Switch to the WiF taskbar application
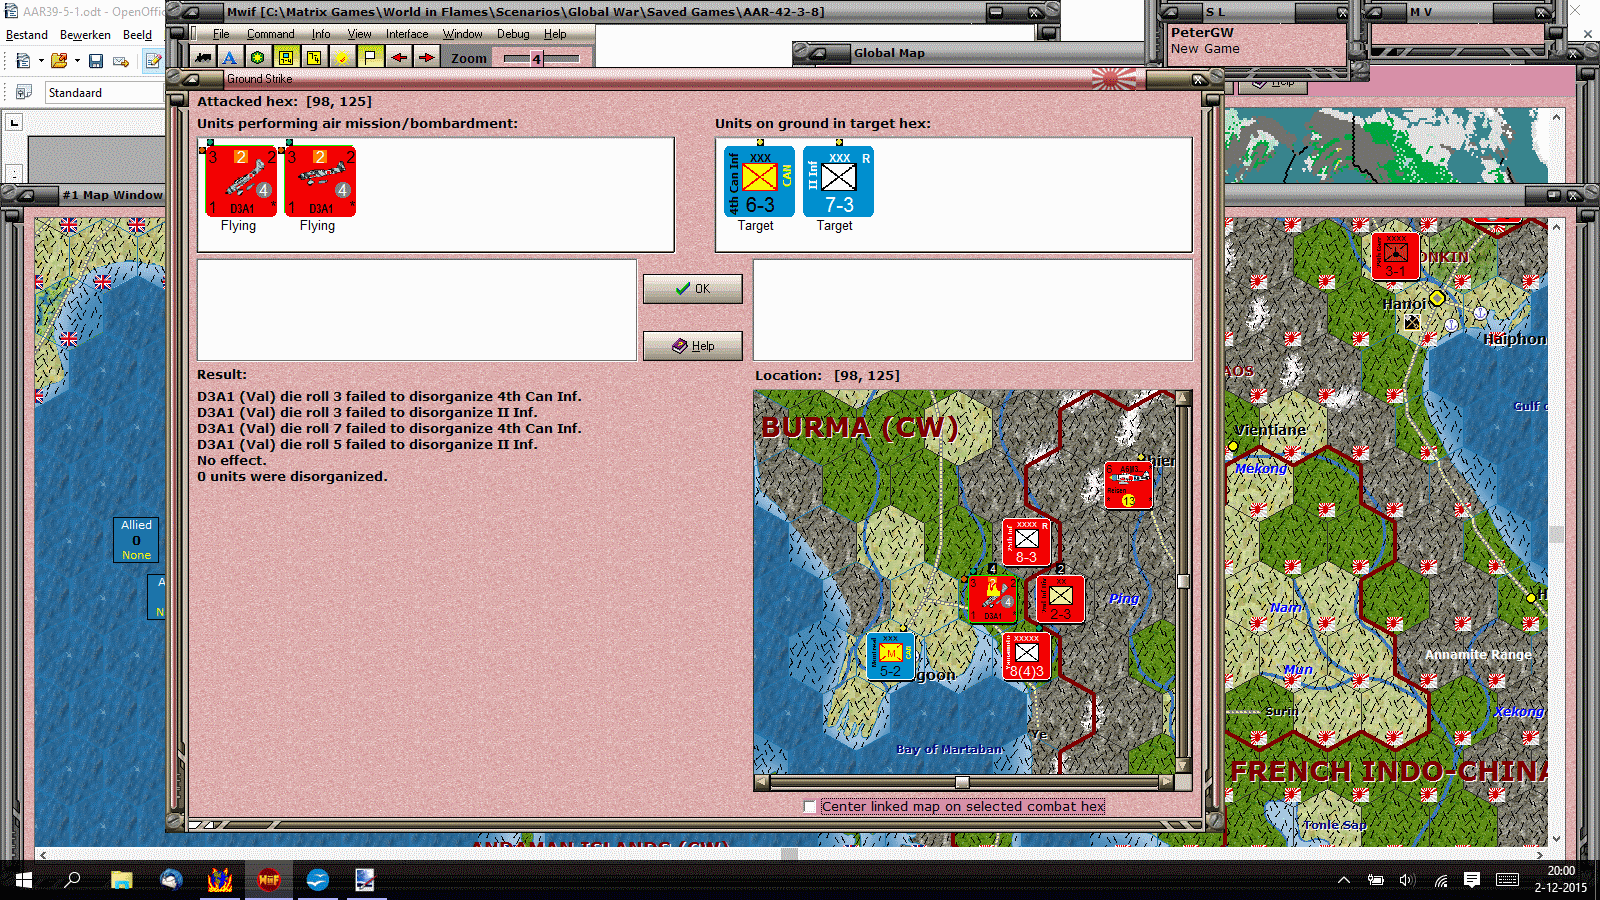1600x900 pixels. 269,880
